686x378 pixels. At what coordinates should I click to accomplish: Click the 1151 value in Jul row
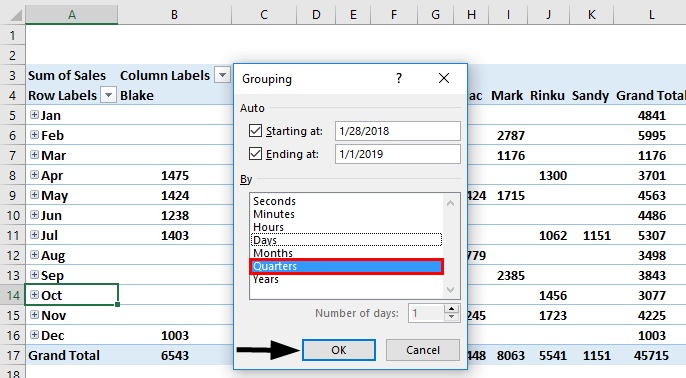tap(597, 235)
